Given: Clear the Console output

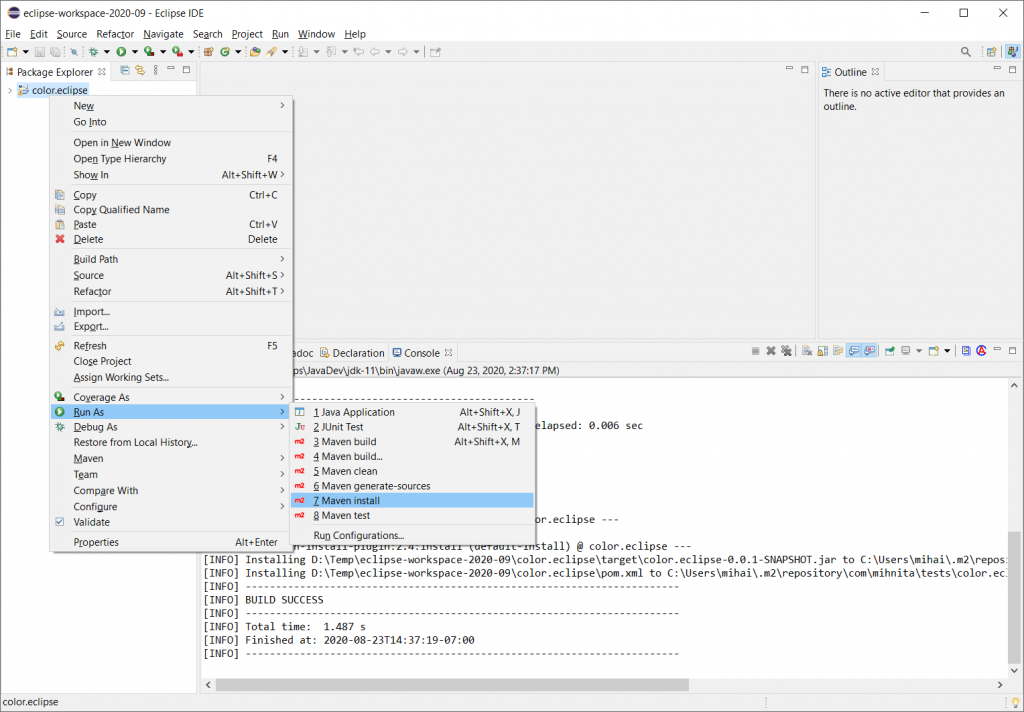Looking at the screenshot, I should 807,350.
